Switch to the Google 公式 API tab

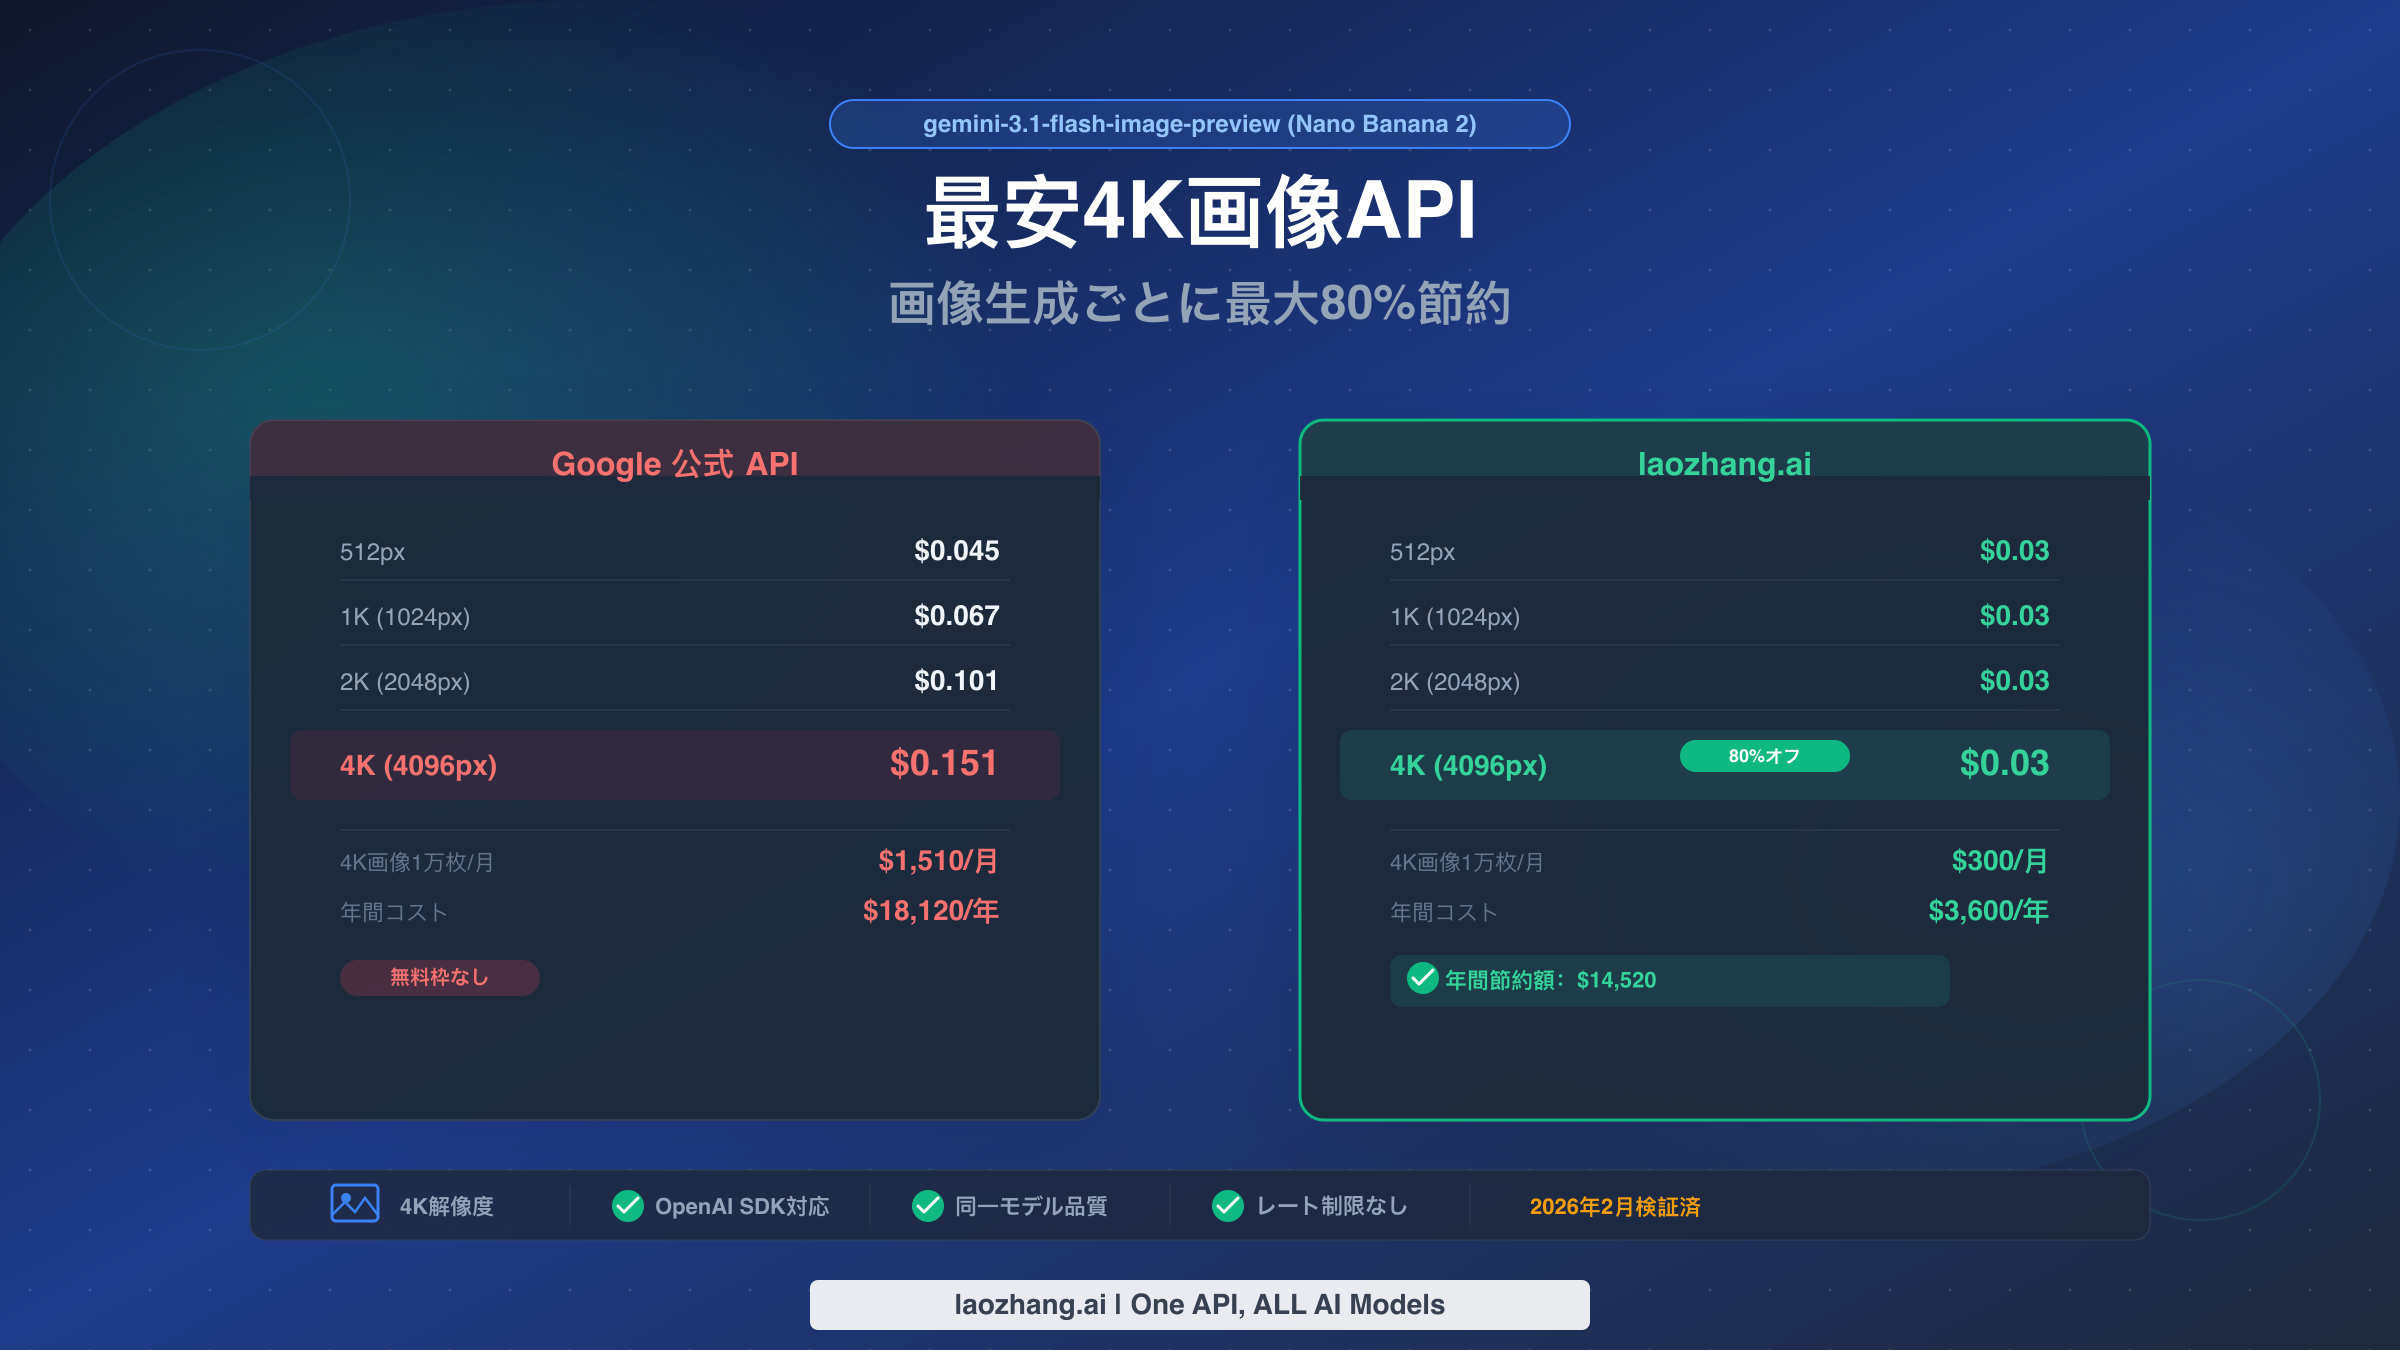click(676, 463)
